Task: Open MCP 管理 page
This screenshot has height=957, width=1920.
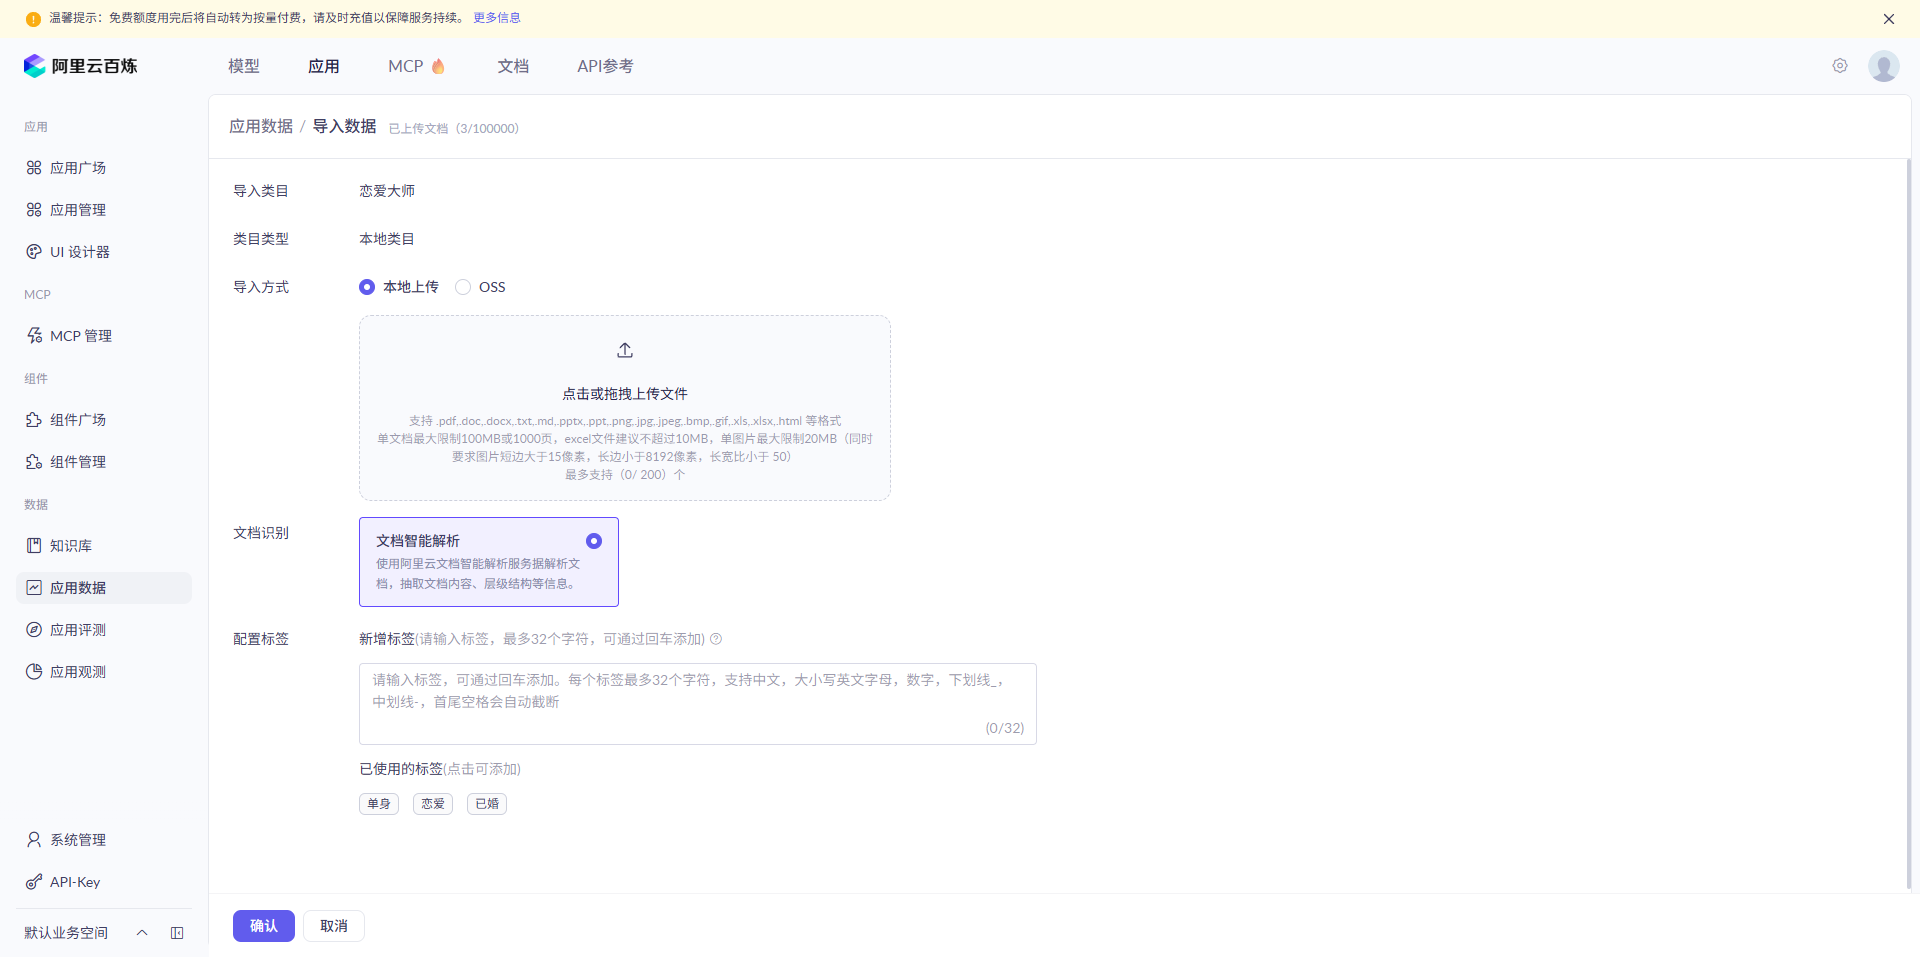Action: 104,336
